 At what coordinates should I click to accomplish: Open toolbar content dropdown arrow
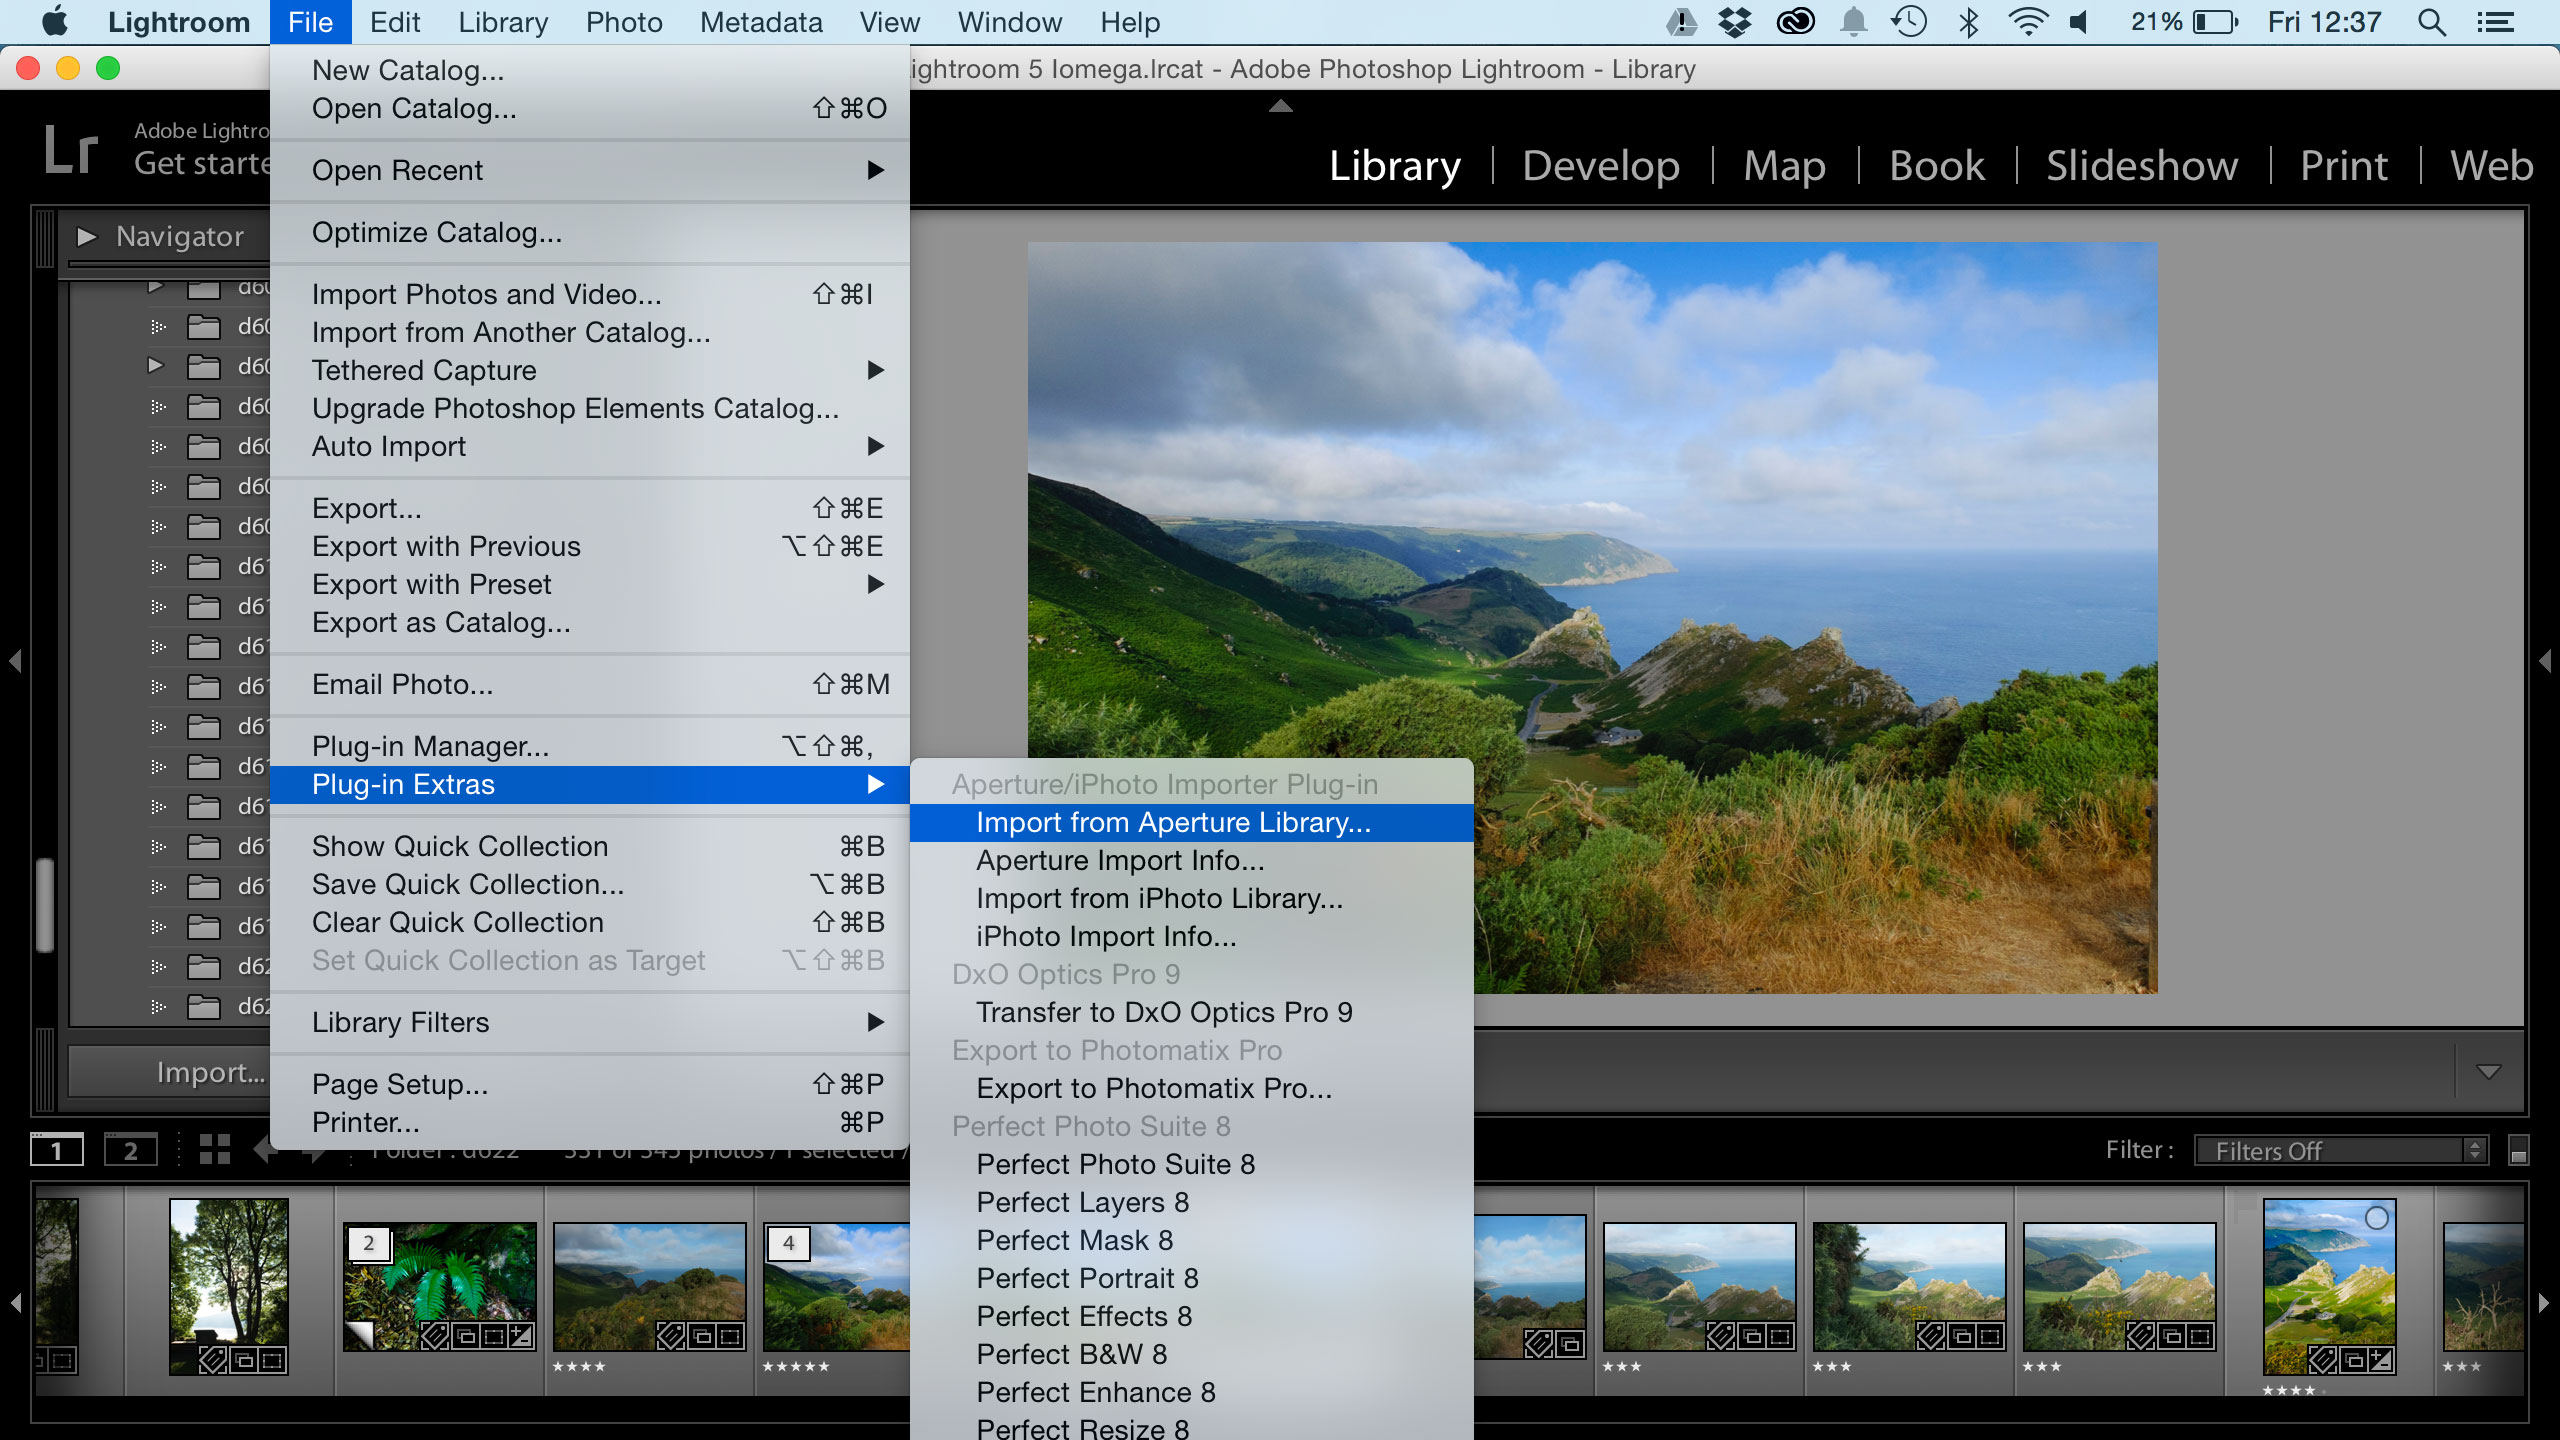click(2489, 1072)
